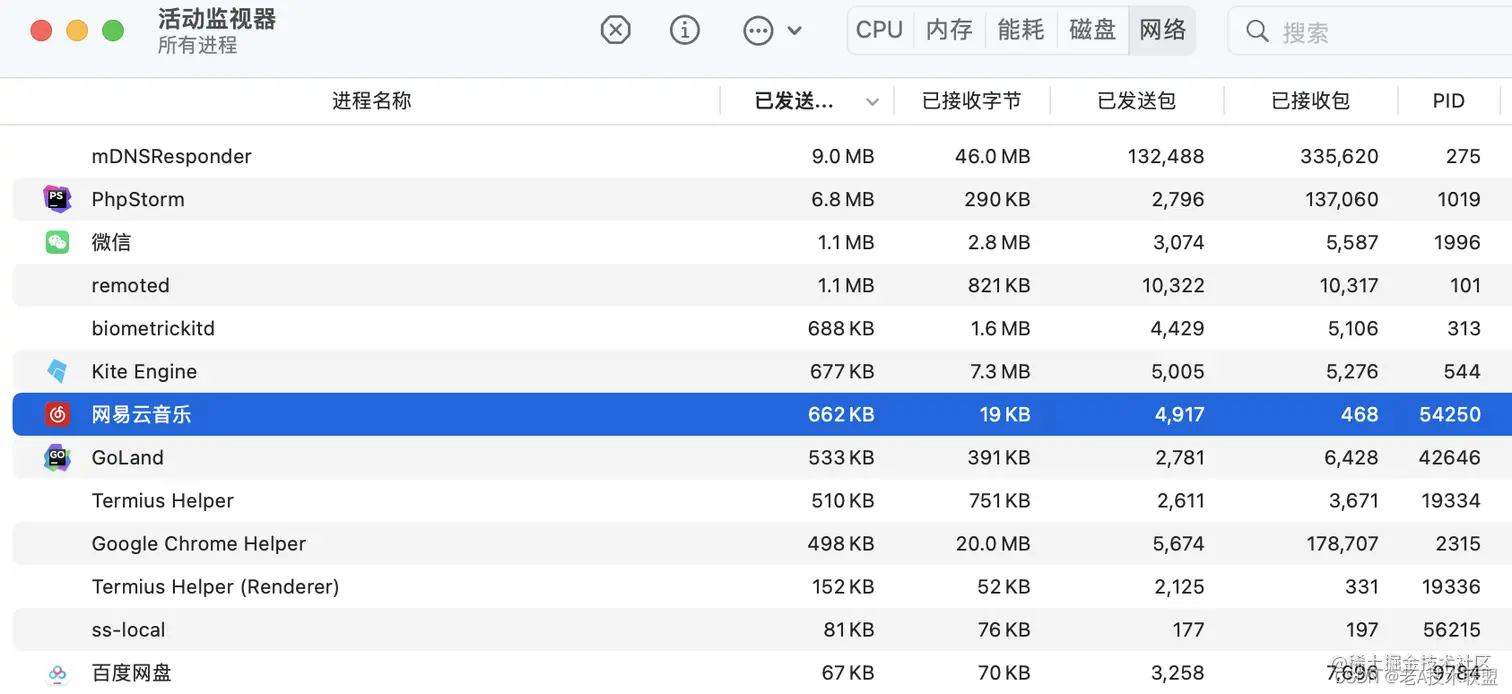1512x694 pixels.
Task: Select the 网易云音乐 process name
Action: pyautogui.click(x=141, y=414)
